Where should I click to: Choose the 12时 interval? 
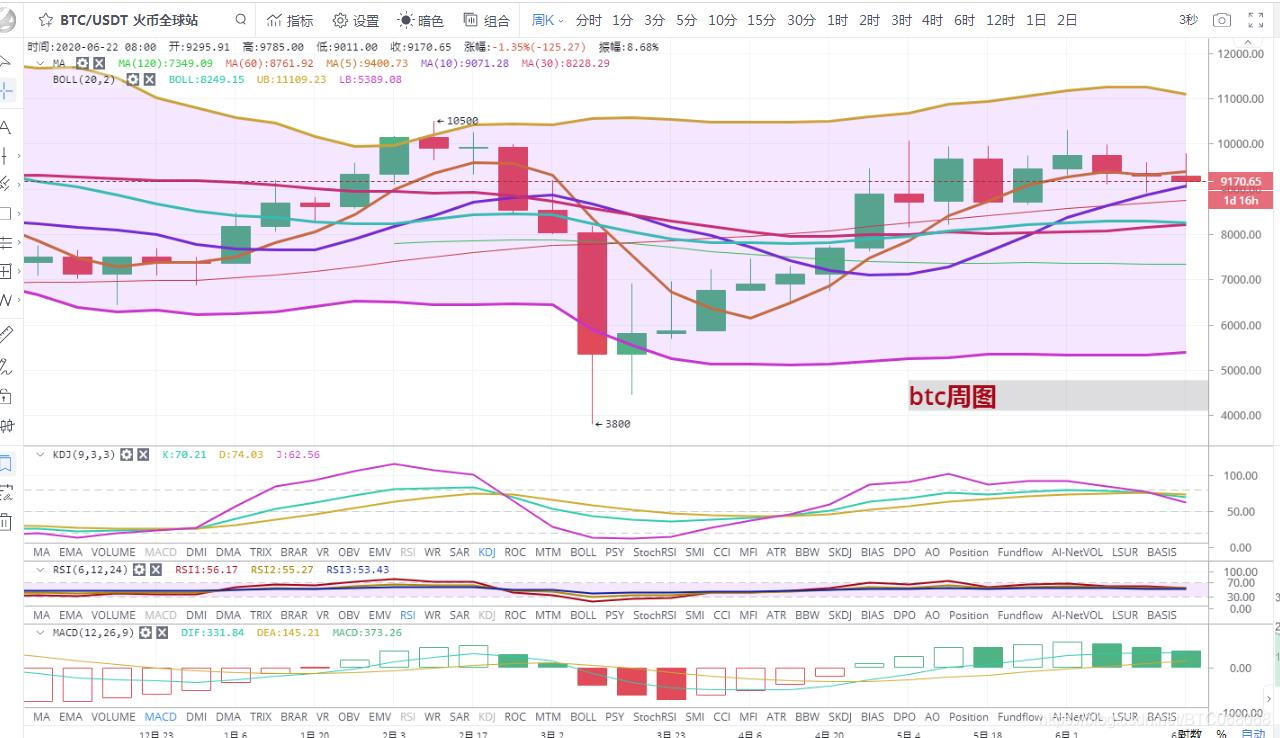[x=1000, y=20]
